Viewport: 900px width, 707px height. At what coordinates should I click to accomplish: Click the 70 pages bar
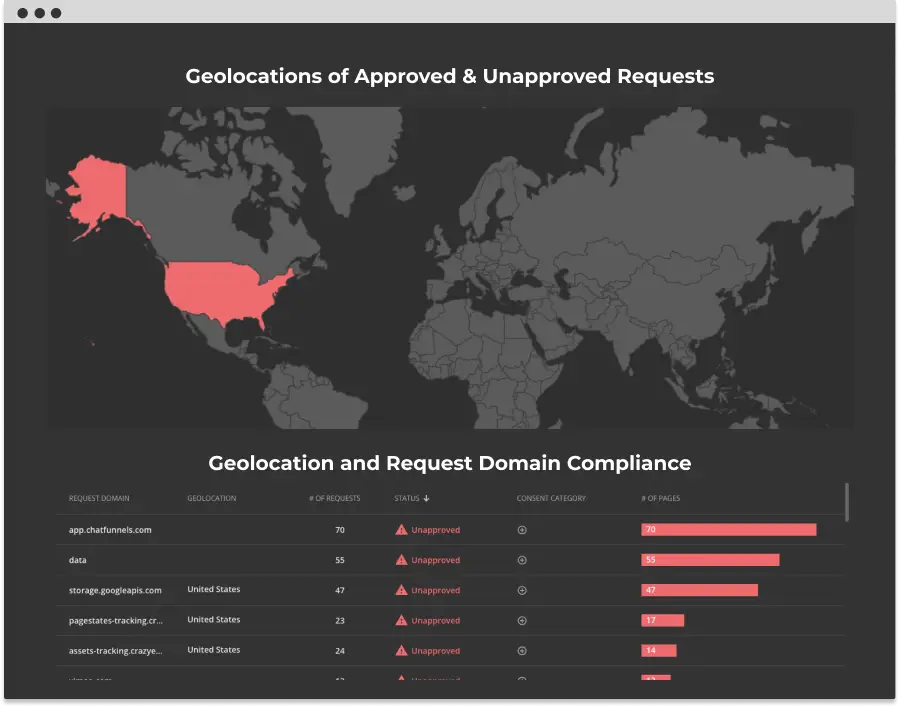point(728,530)
